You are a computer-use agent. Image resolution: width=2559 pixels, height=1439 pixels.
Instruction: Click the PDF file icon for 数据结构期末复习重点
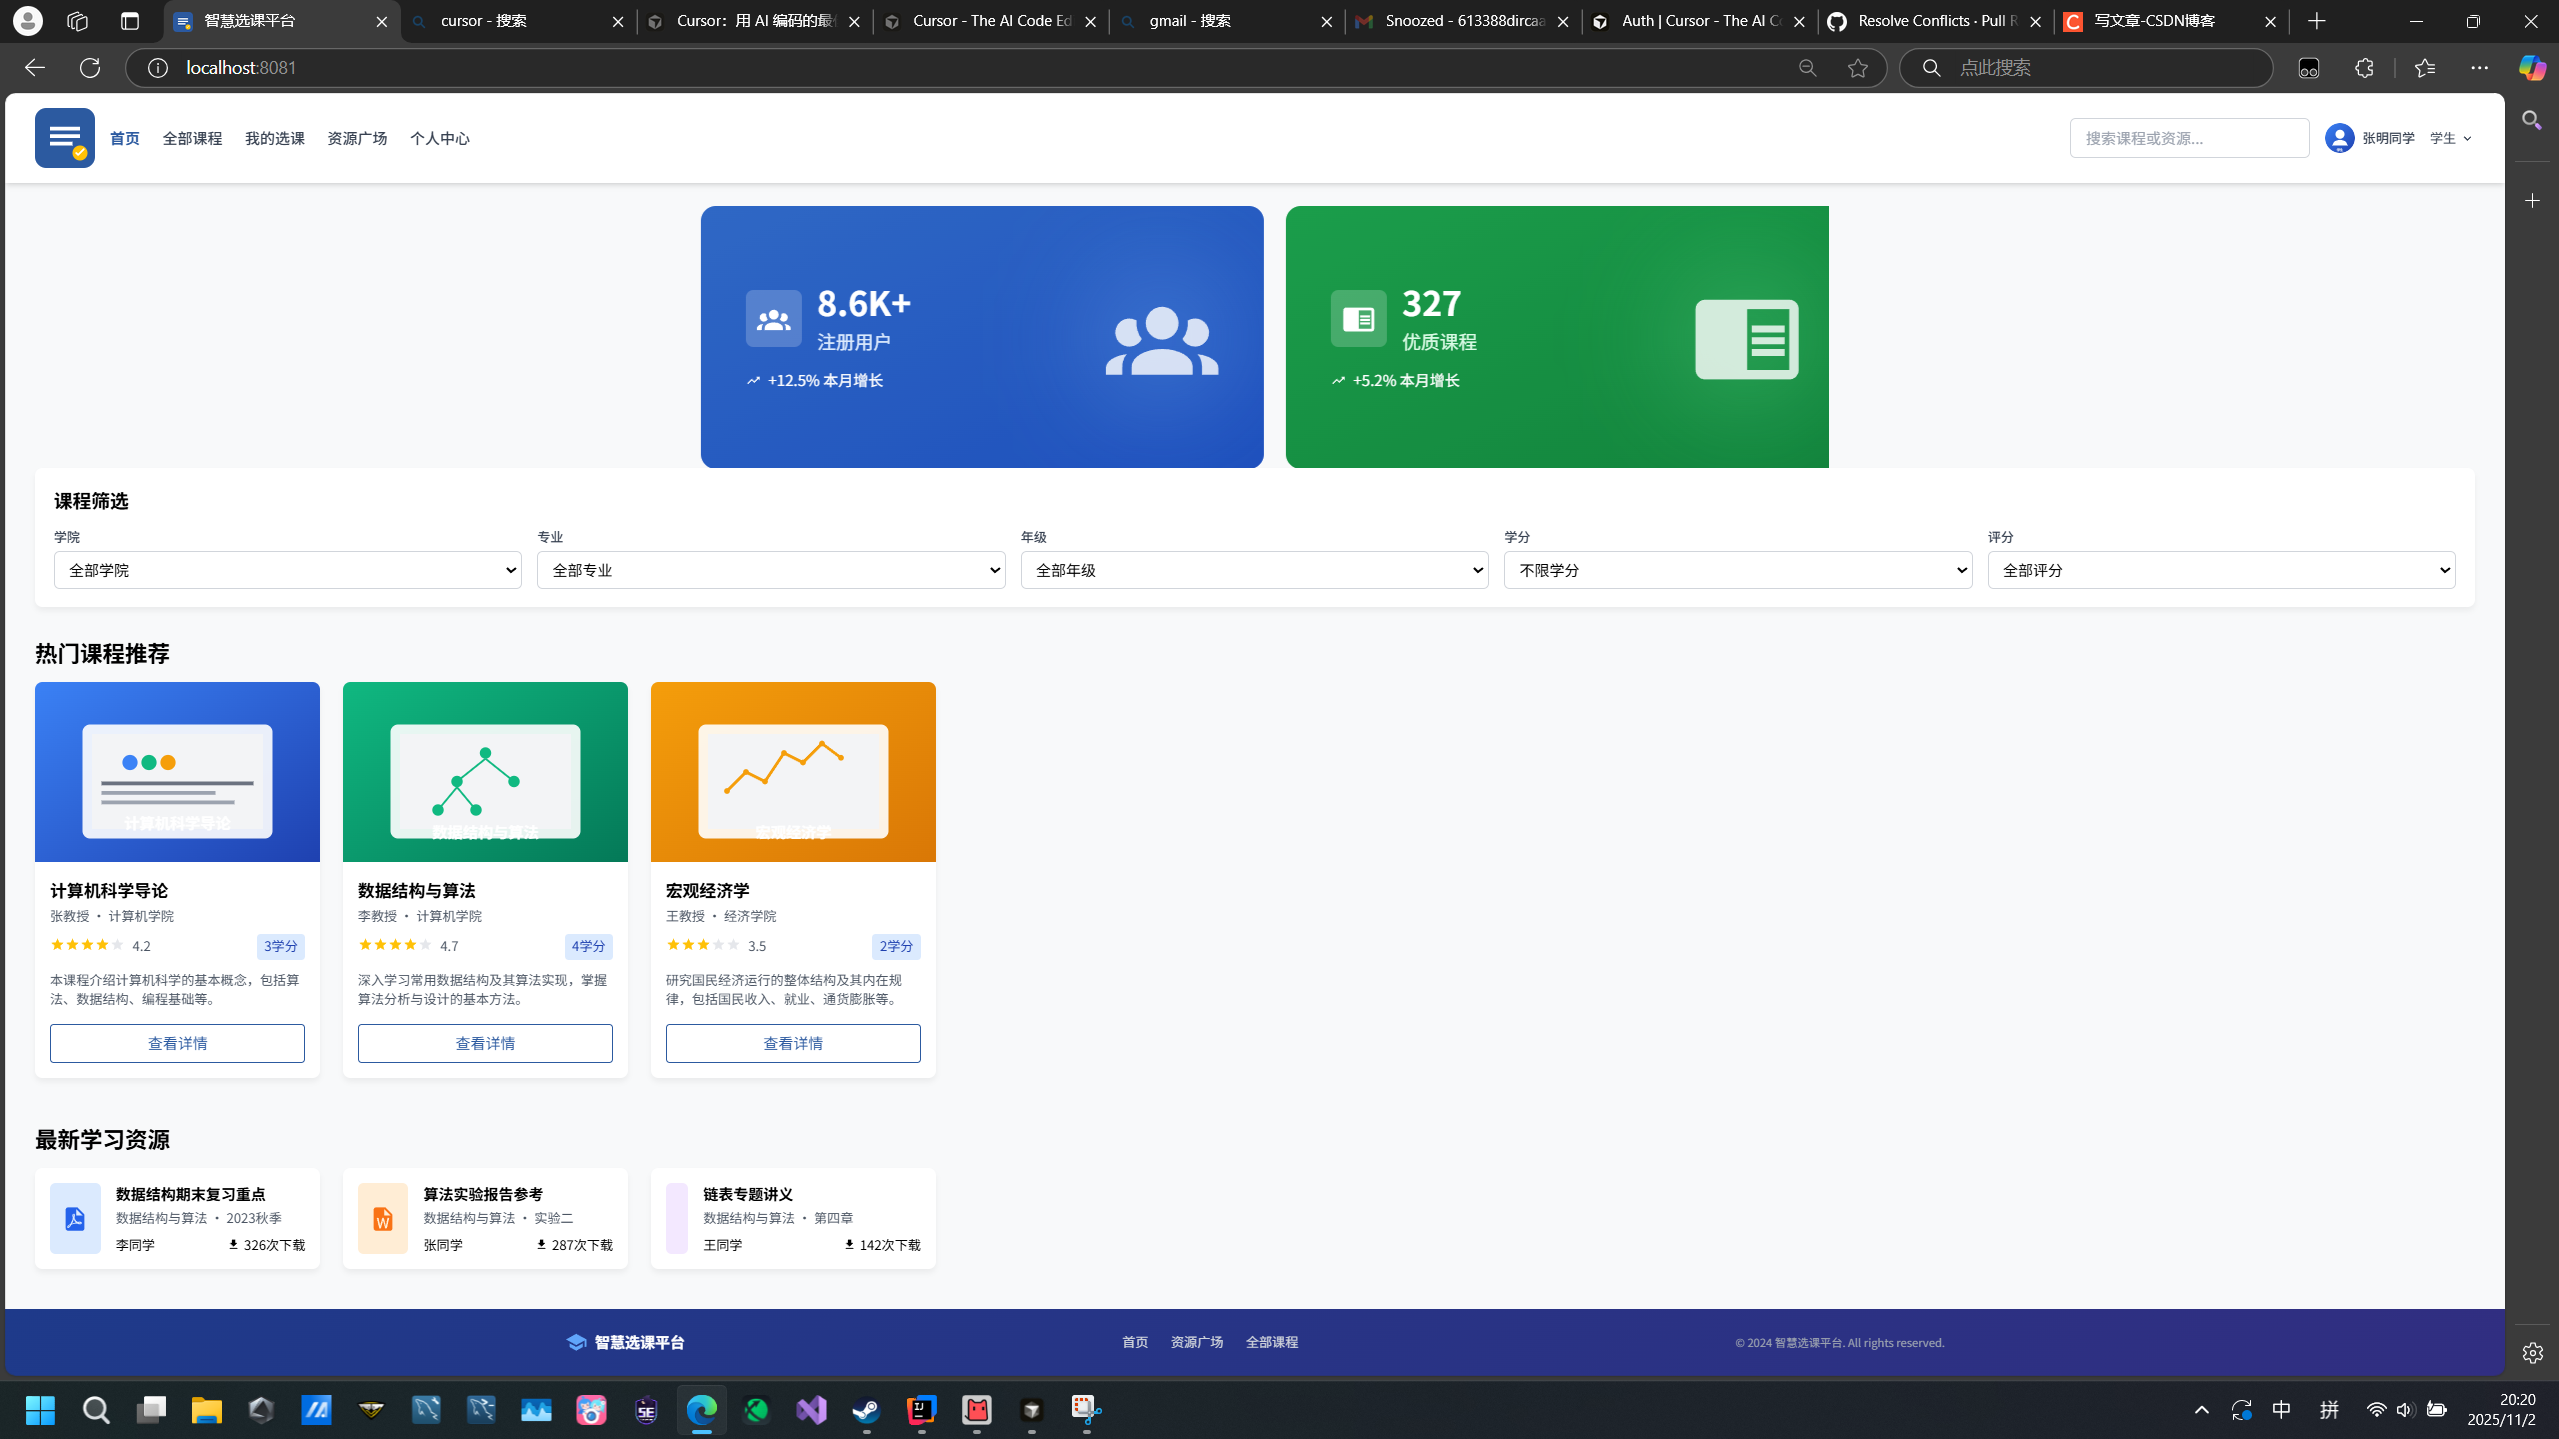[75, 1218]
